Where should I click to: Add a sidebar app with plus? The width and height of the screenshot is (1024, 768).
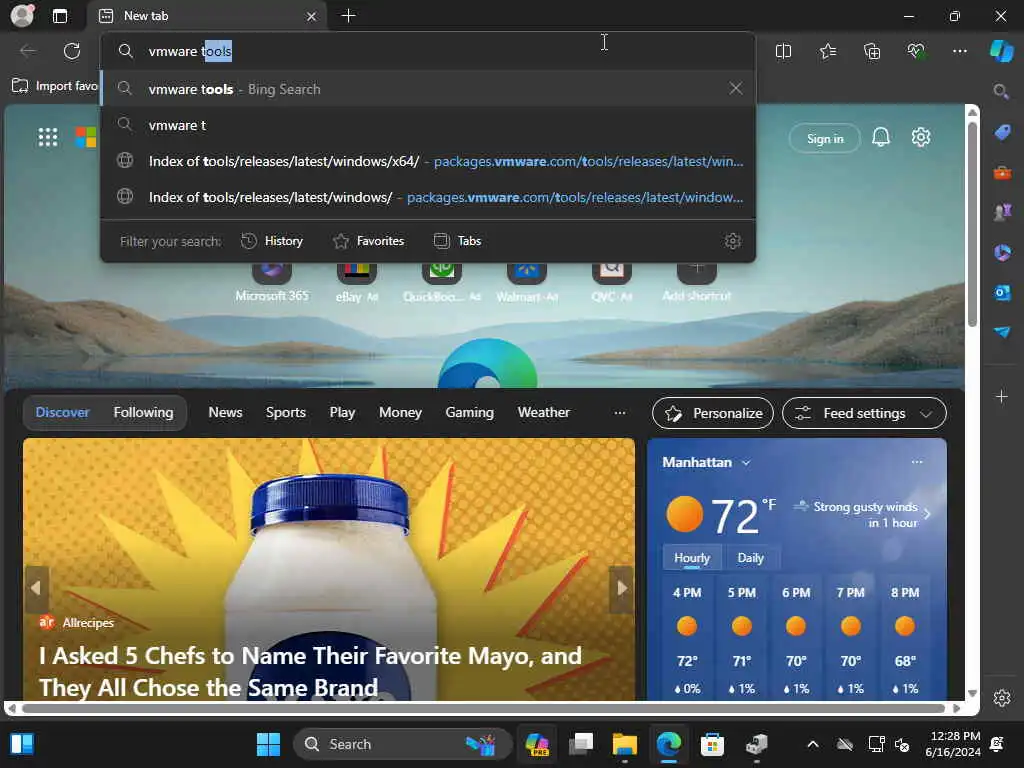click(x=1002, y=396)
